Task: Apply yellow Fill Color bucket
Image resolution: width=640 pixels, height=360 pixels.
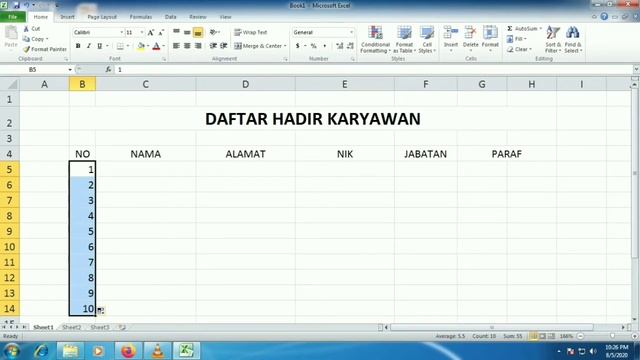Action: (x=141, y=46)
